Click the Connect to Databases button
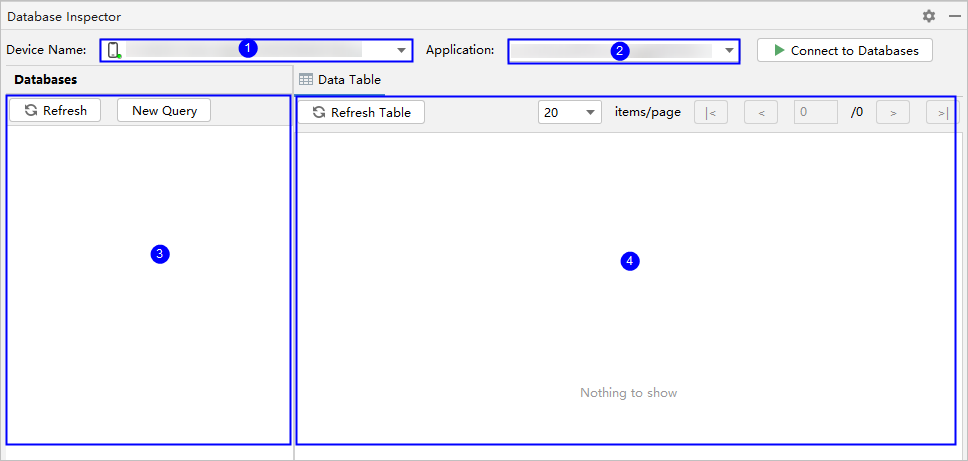The width and height of the screenshot is (968, 461). pyautogui.click(x=845, y=50)
